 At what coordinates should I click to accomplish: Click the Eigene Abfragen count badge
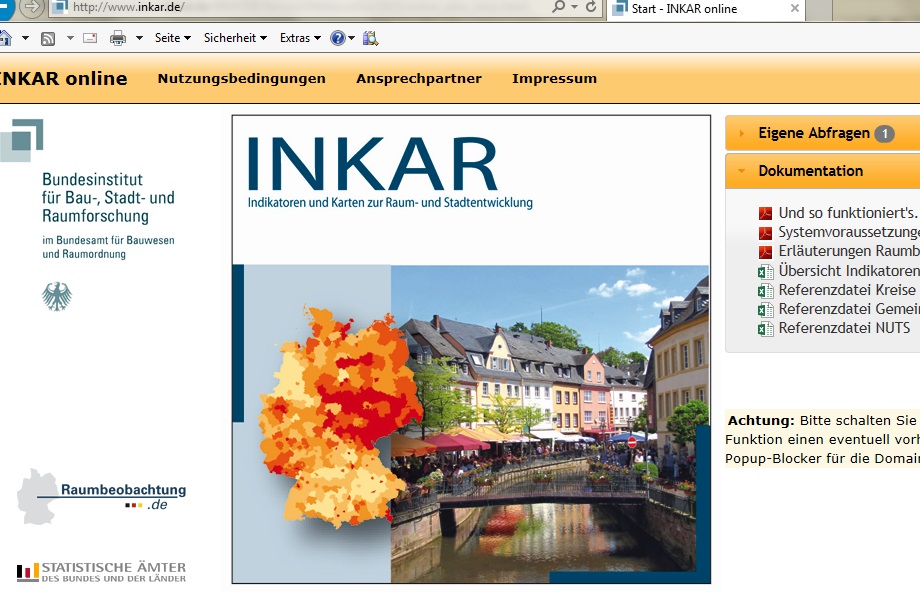[885, 134]
